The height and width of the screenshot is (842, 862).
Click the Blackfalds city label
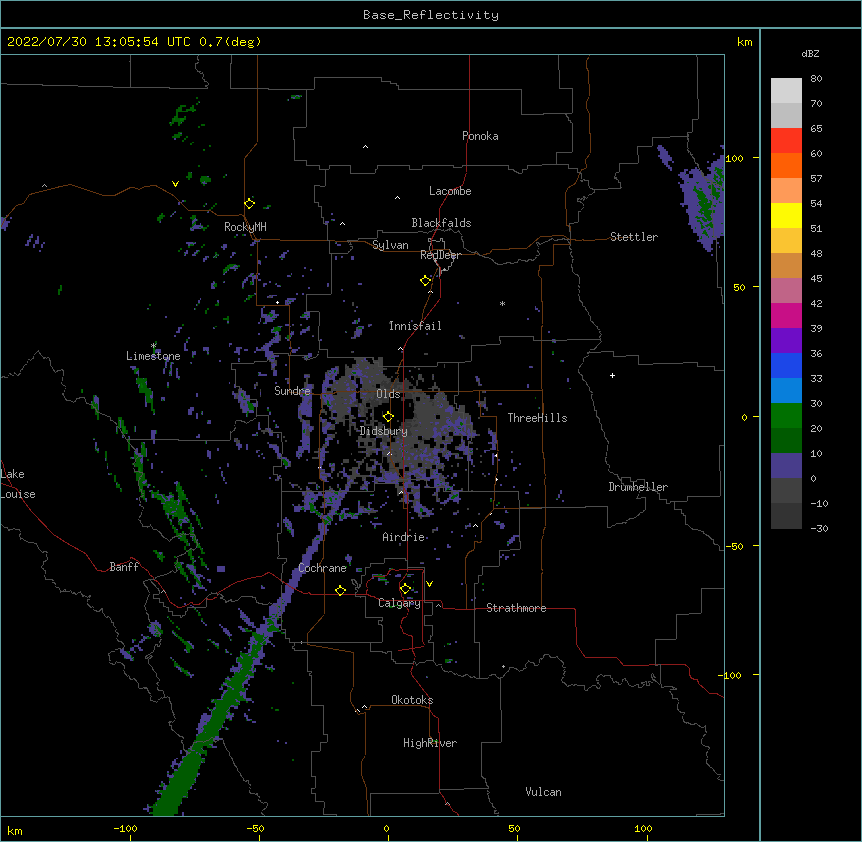tap(441, 223)
